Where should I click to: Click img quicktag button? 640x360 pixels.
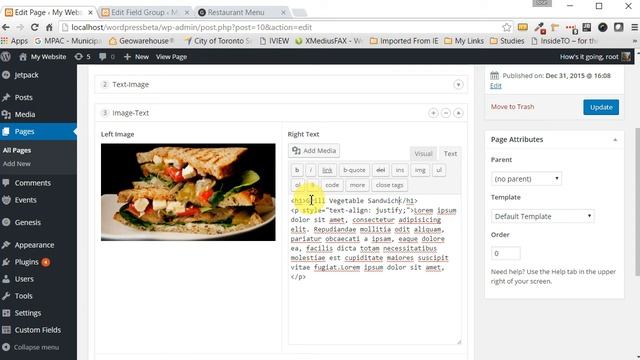(x=420, y=170)
